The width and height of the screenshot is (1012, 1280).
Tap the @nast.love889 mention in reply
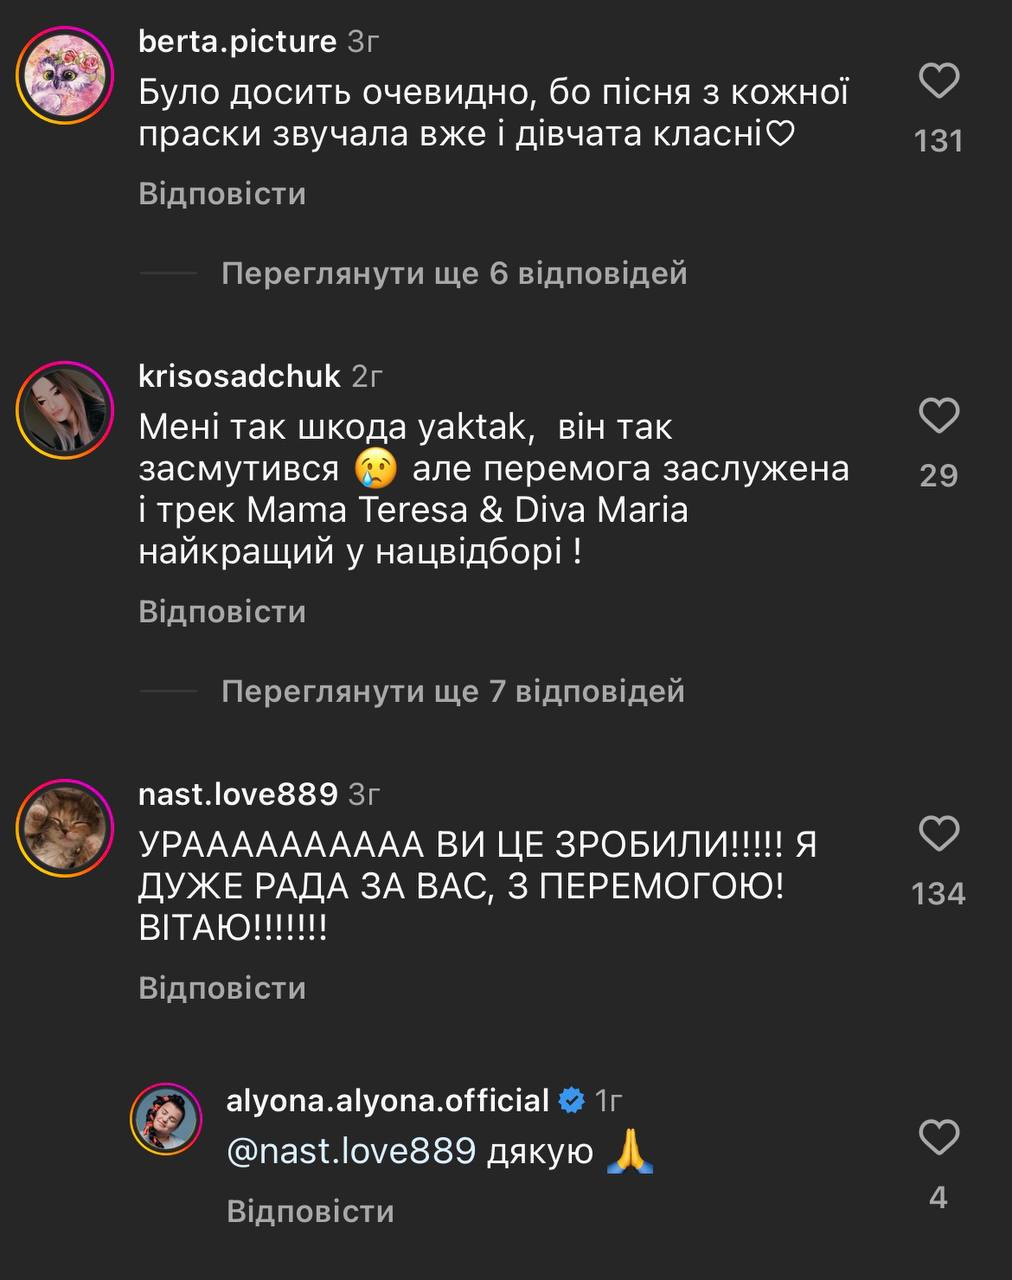click(351, 1151)
